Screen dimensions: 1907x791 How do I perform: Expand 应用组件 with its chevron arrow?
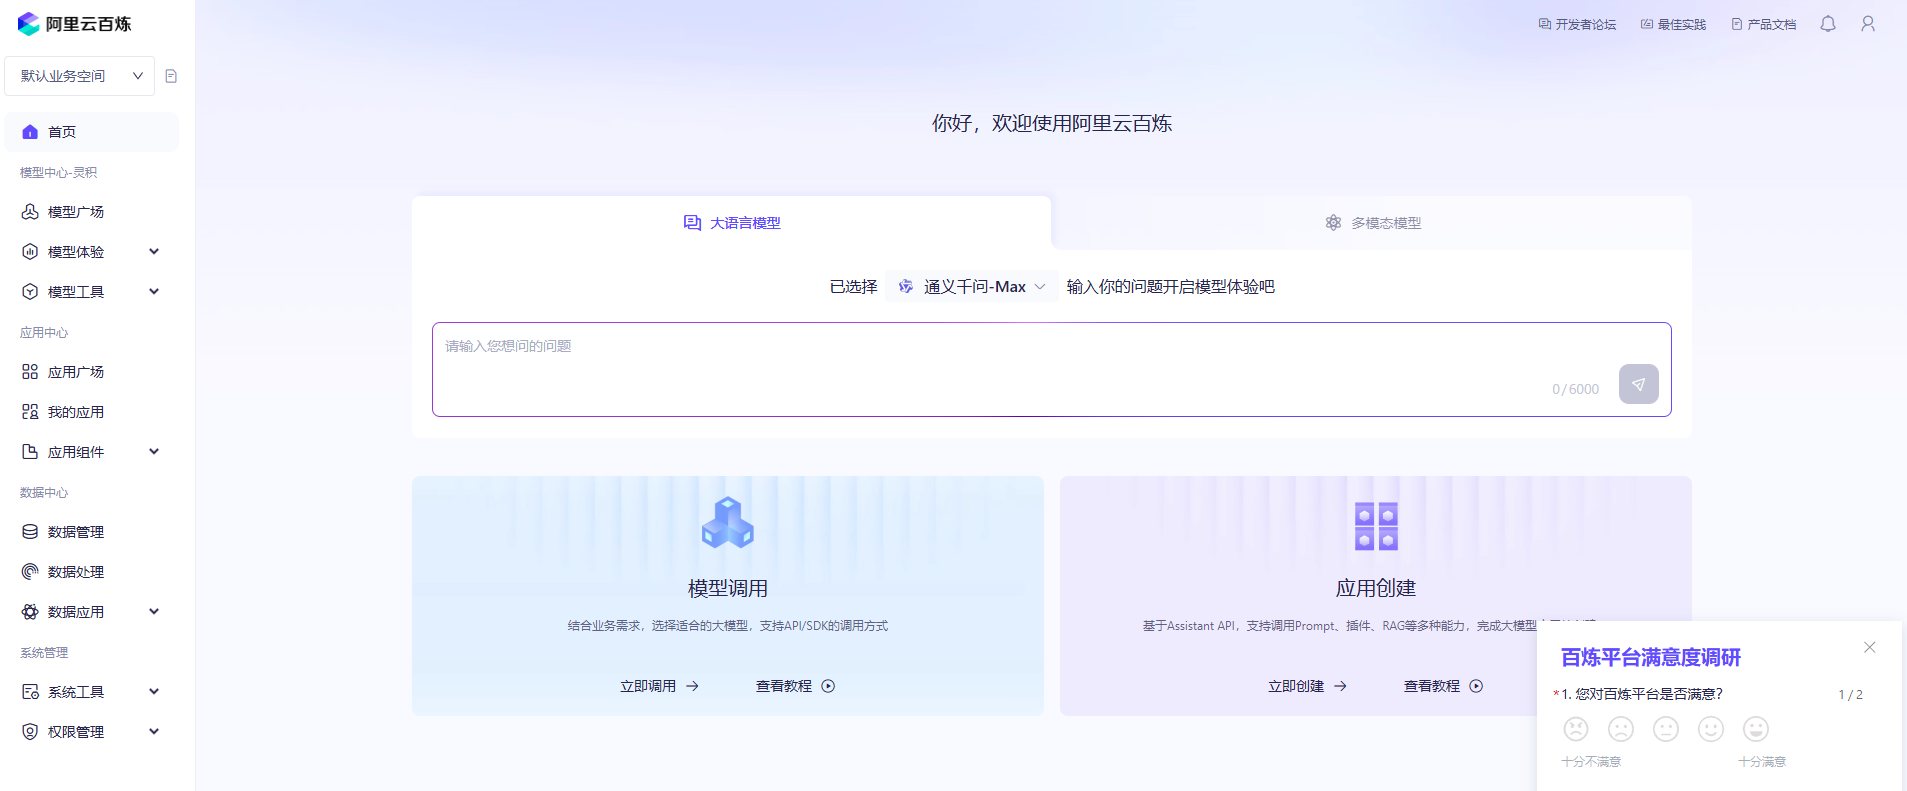click(154, 452)
